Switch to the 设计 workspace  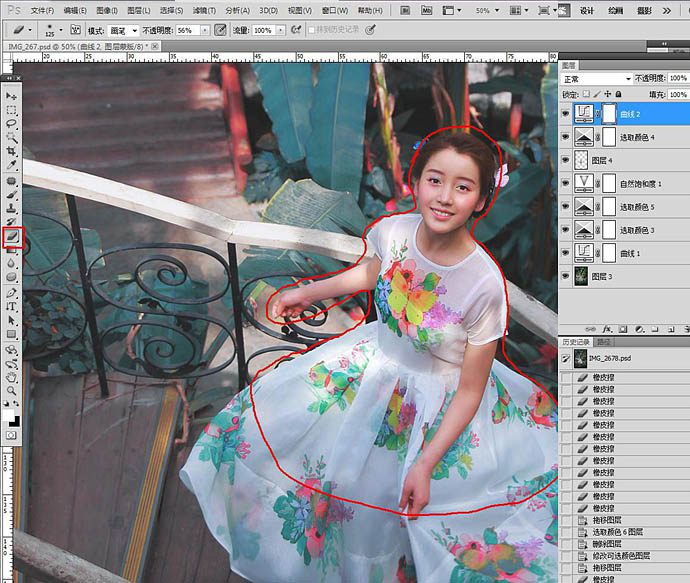point(587,11)
